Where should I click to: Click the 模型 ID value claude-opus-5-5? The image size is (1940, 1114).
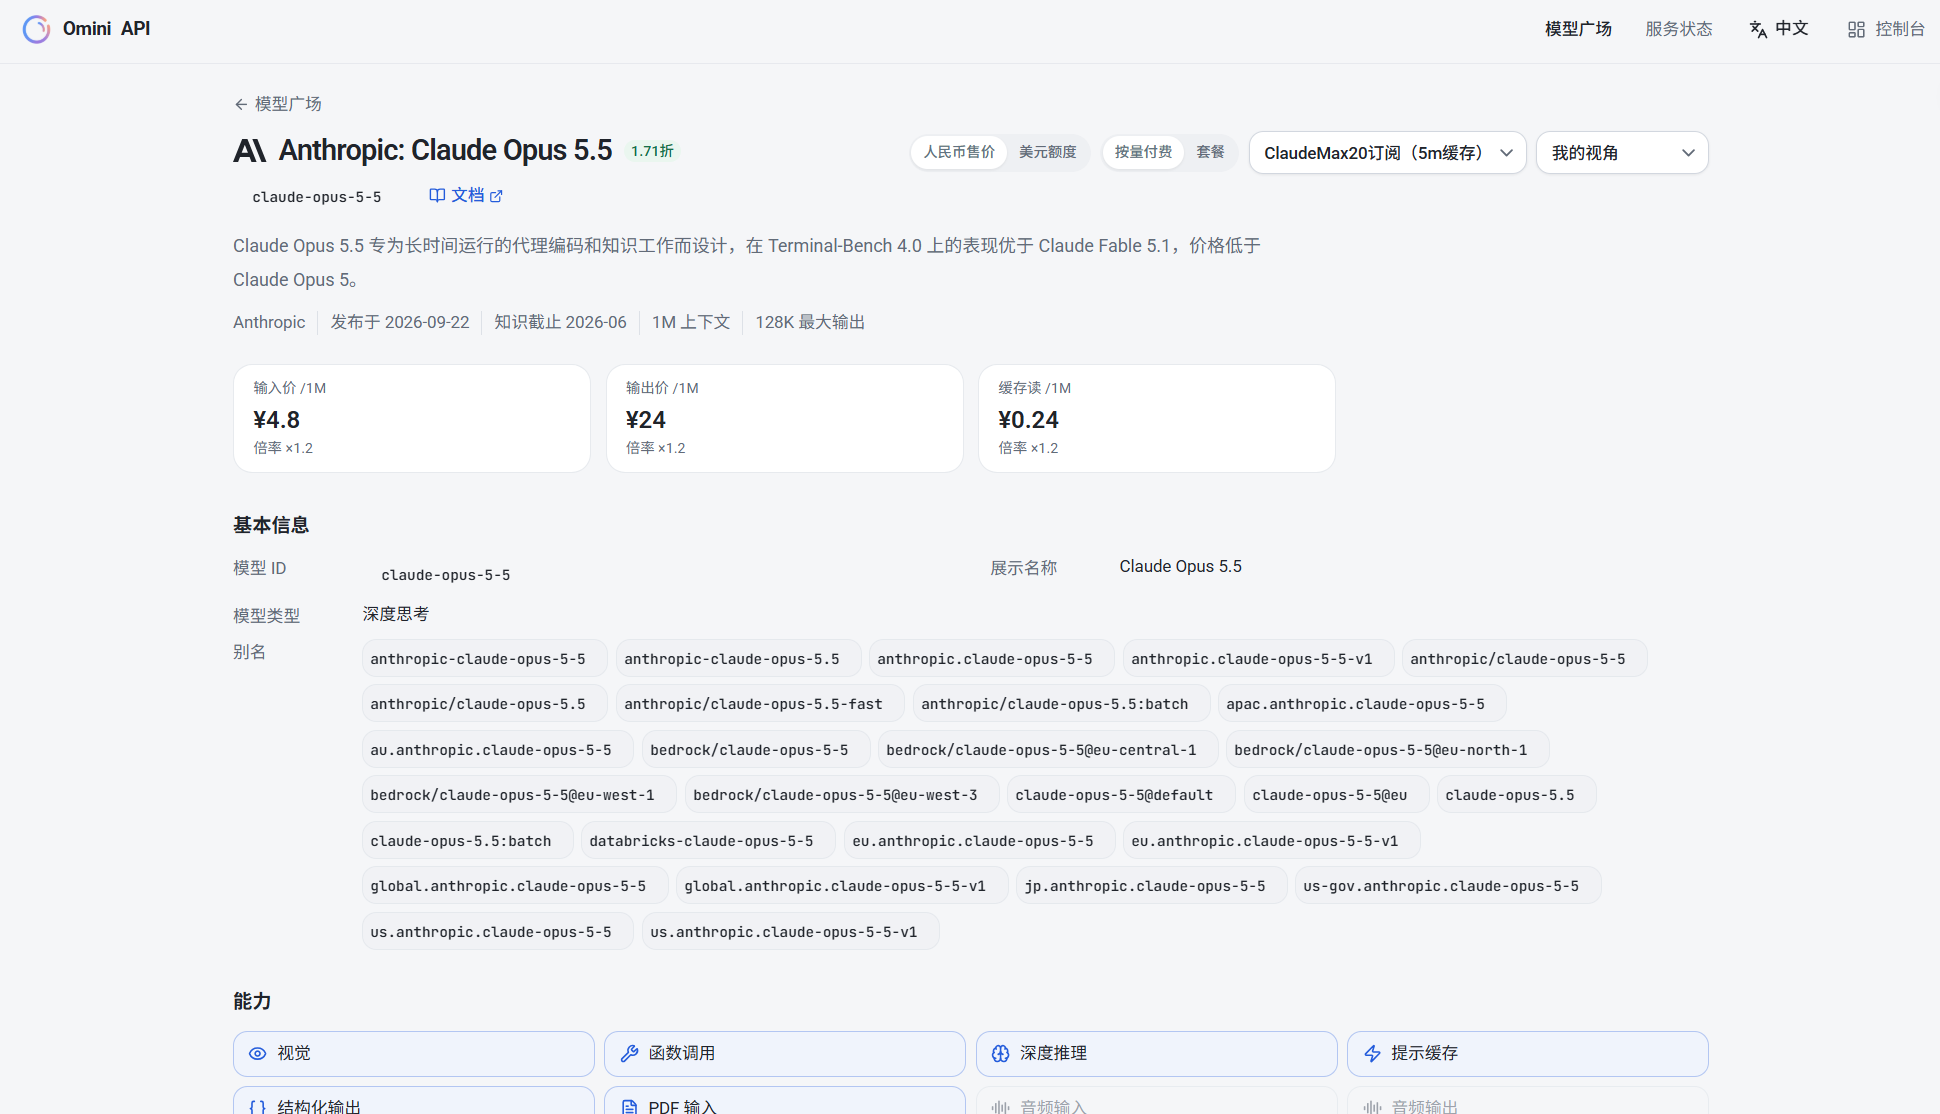click(445, 575)
